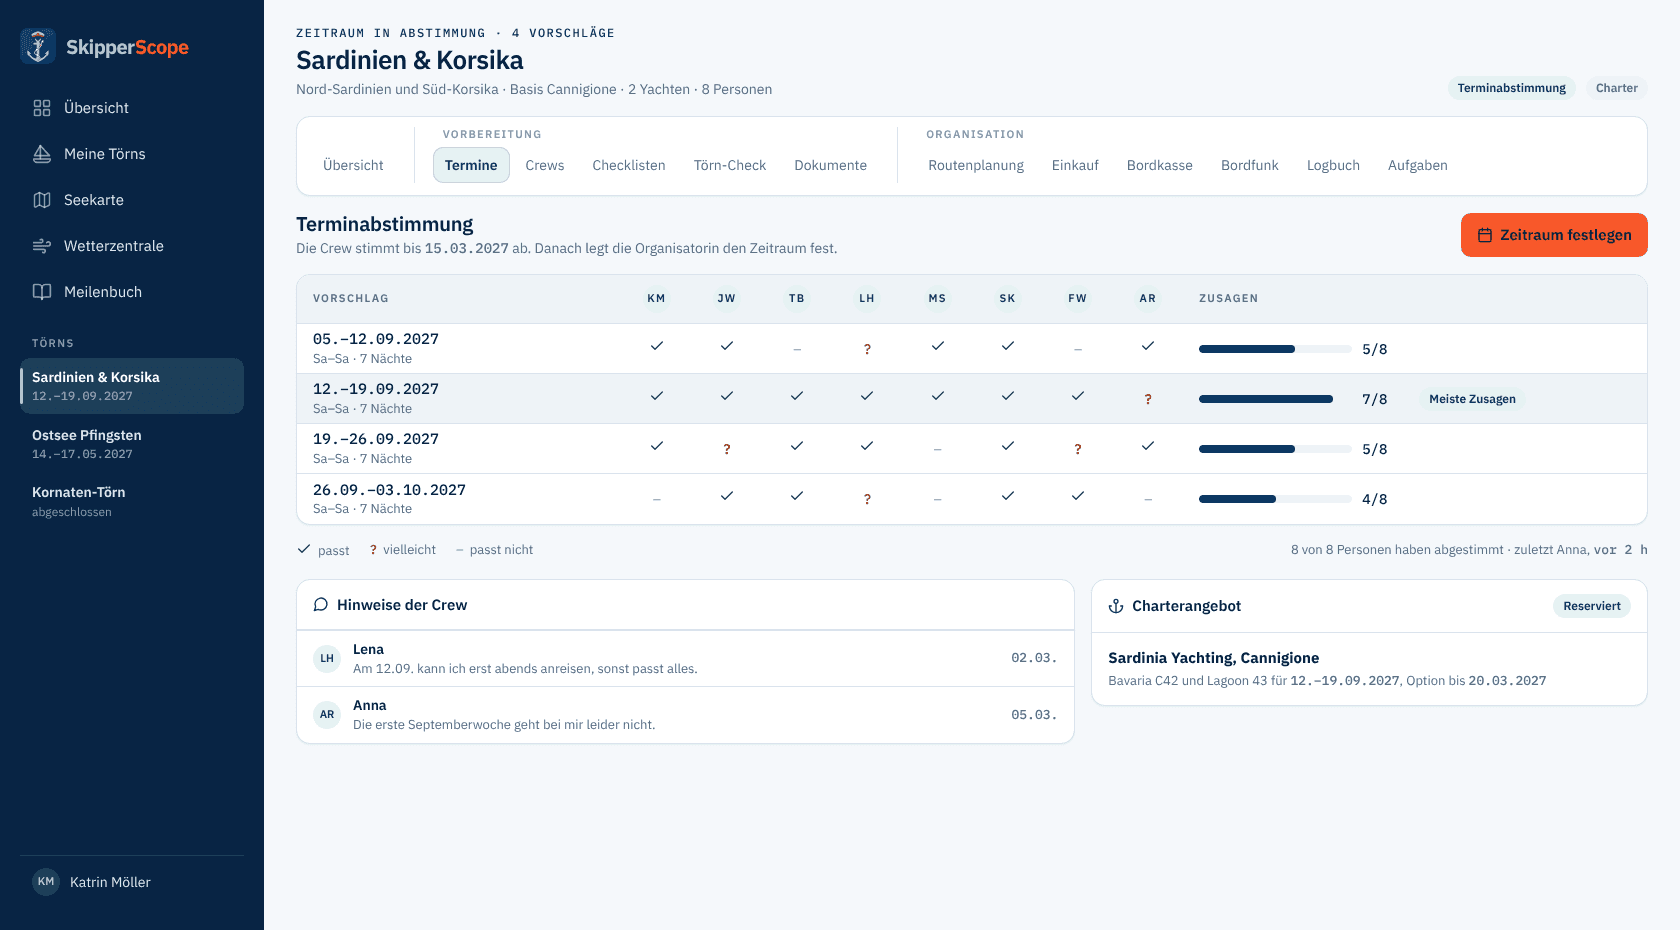Viewport: 1680px width, 930px height.
Task: Click the proposal 26.09.–03.10.2027
Action: coord(389,490)
